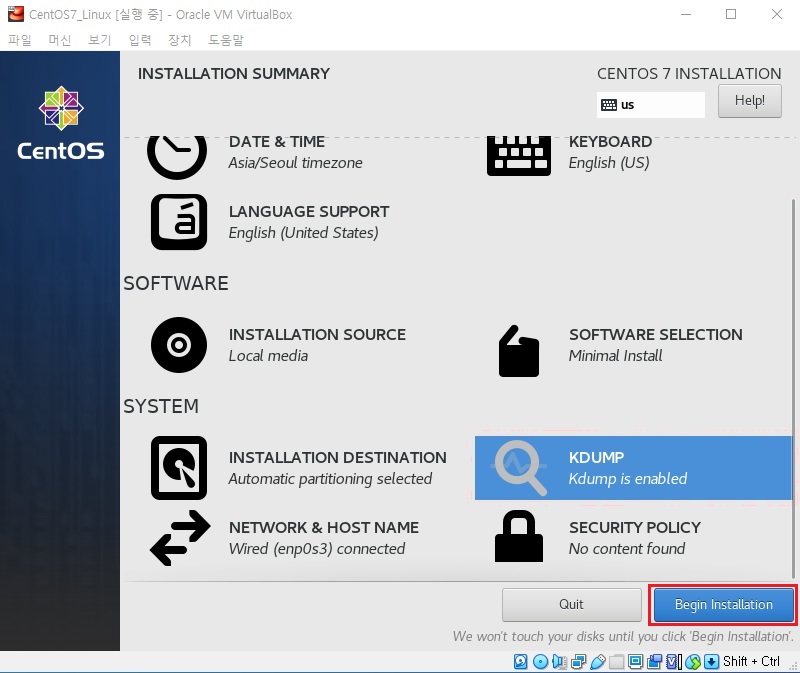Open the 머신 menu
The image size is (800, 673).
pyautogui.click(x=60, y=40)
